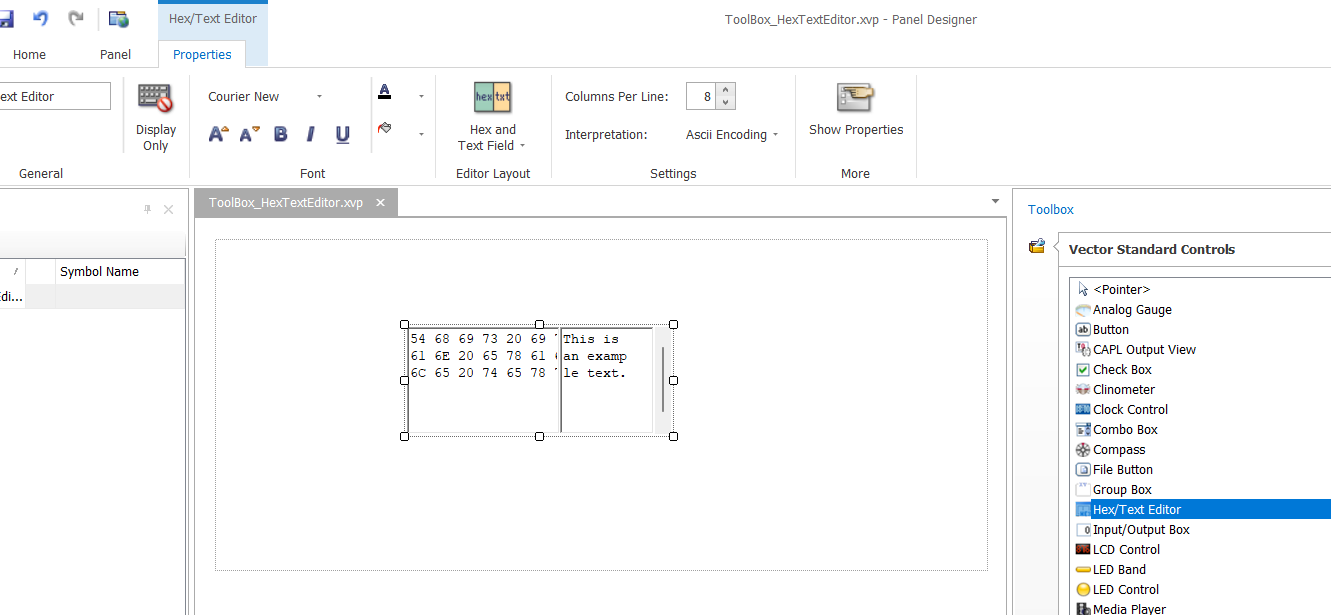Switch to Panel ribbon tab
Image resolution: width=1331 pixels, height=615 pixels.
coord(116,54)
